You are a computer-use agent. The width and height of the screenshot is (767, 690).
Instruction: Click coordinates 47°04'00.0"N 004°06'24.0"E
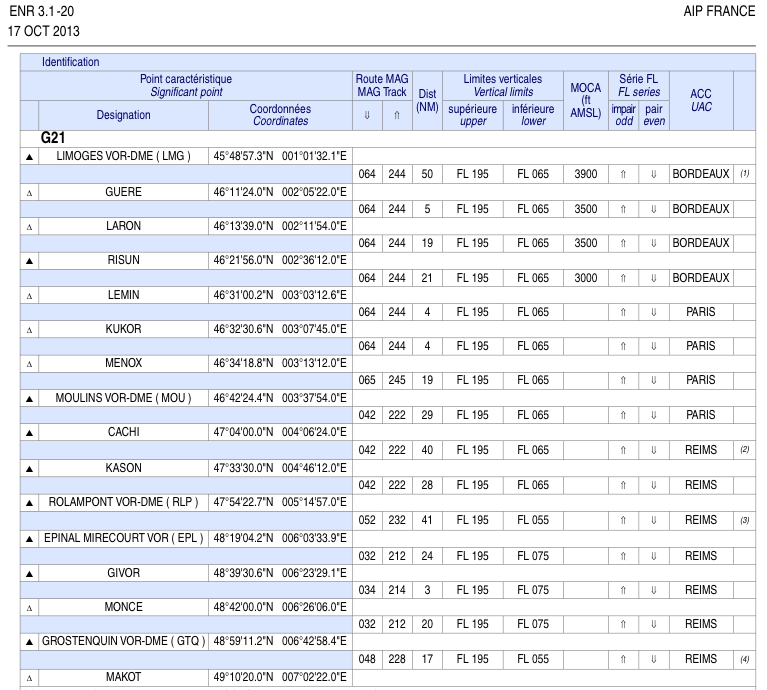[x=280, y=432]
